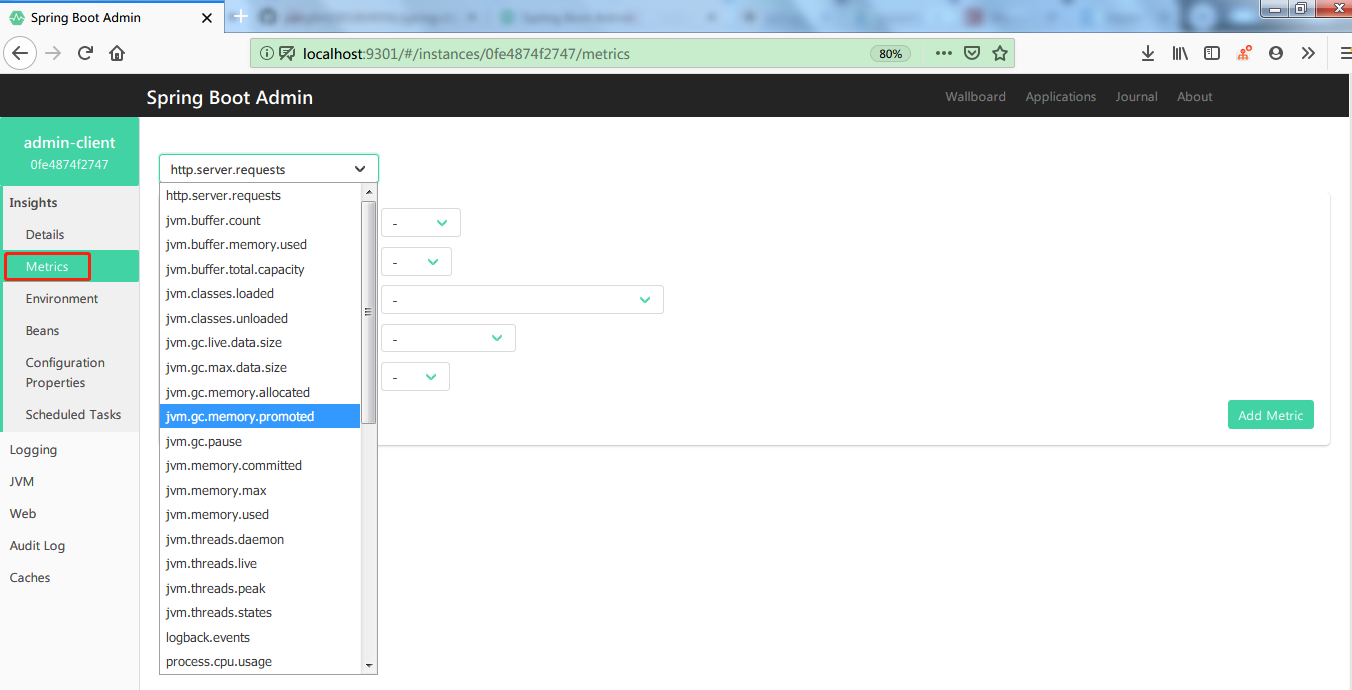Open the Downloads arrow icon
1352x690 pixels.
coord(1148,53)
